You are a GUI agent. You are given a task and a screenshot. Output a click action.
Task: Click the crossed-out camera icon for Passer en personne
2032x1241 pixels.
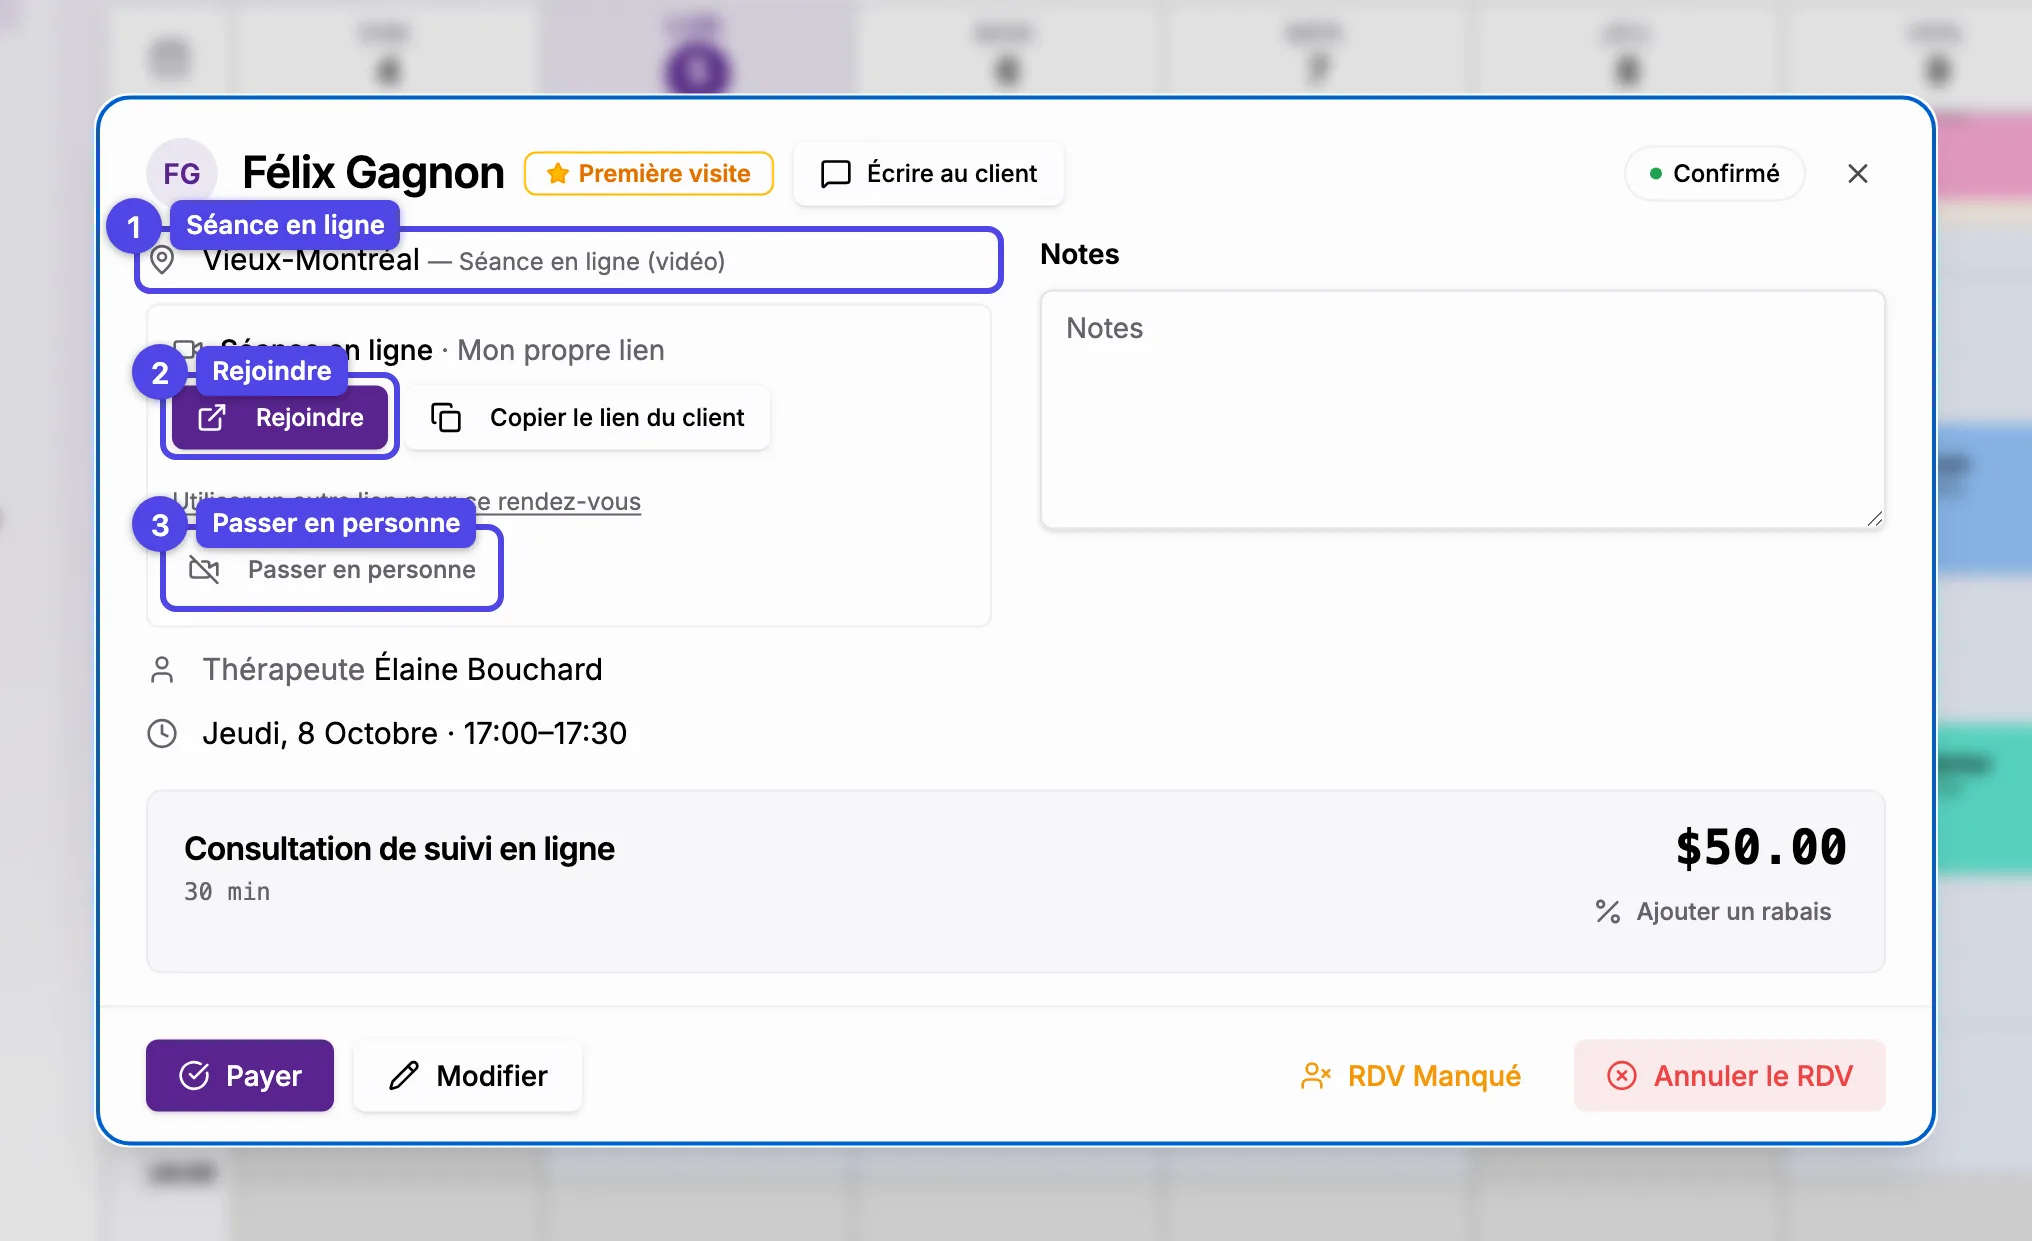(205, 569)
